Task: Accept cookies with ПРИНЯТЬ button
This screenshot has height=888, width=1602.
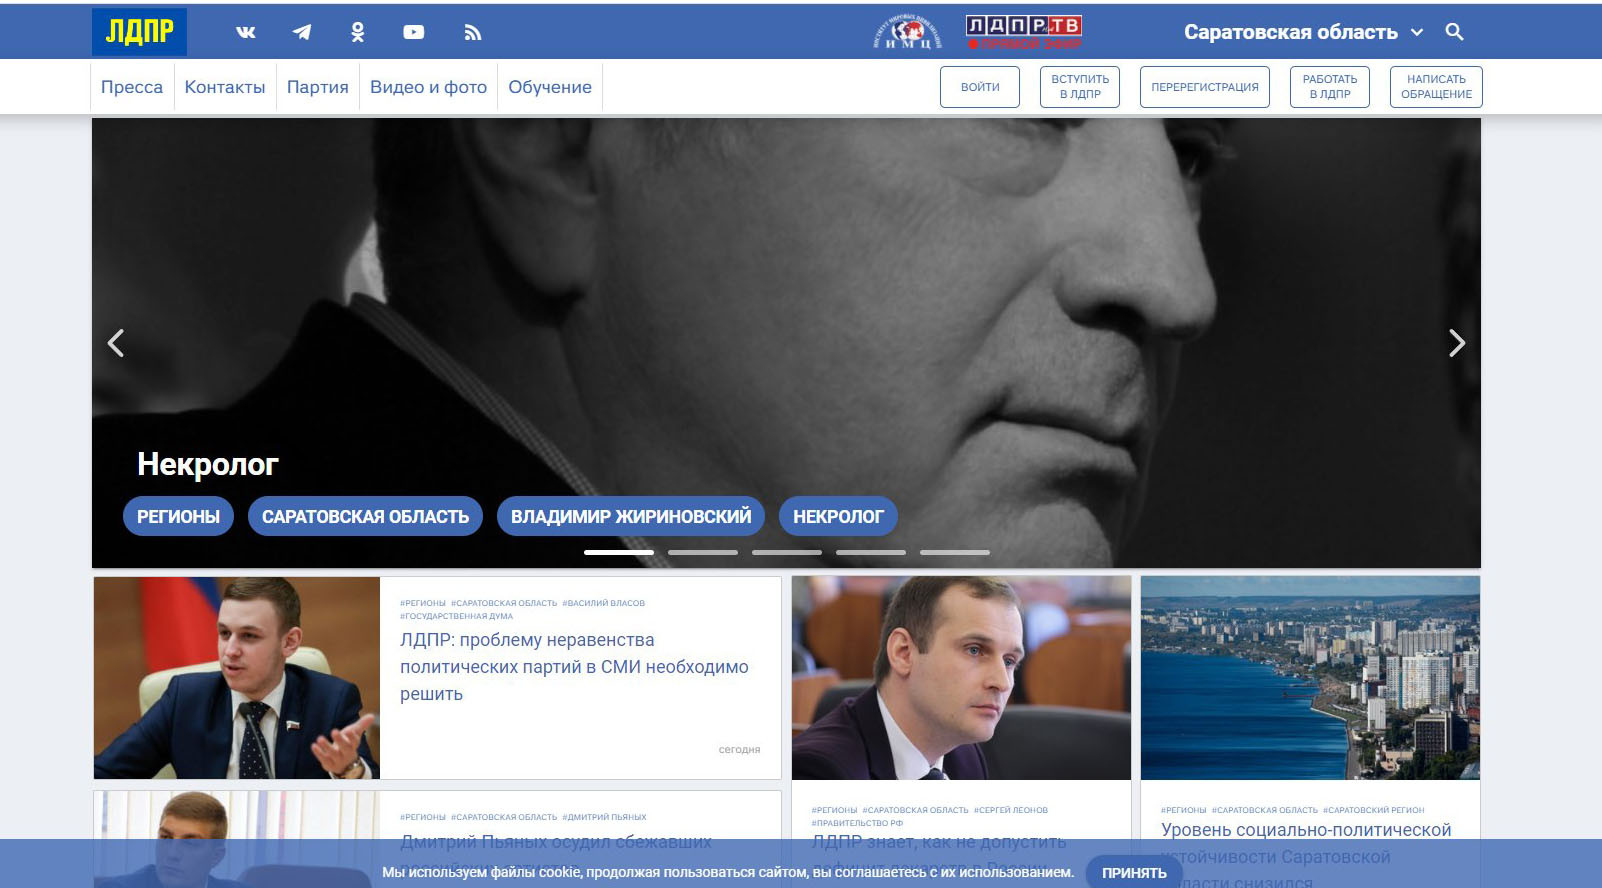Action: click(x=1134, y=872)
